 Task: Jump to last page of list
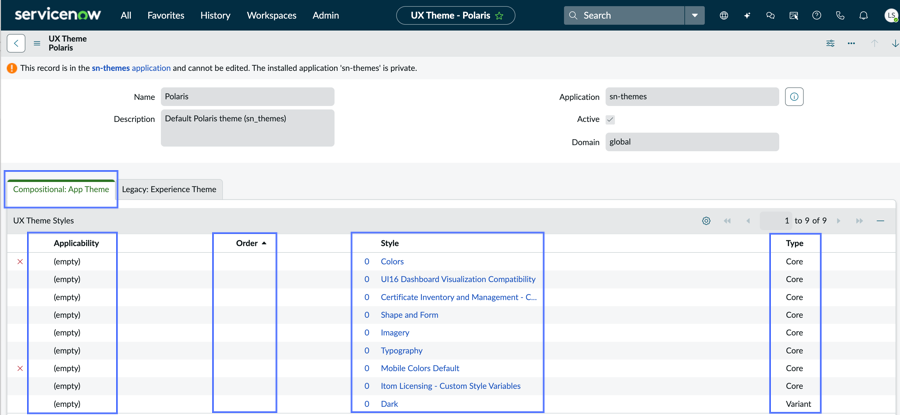tap(859, 220)
